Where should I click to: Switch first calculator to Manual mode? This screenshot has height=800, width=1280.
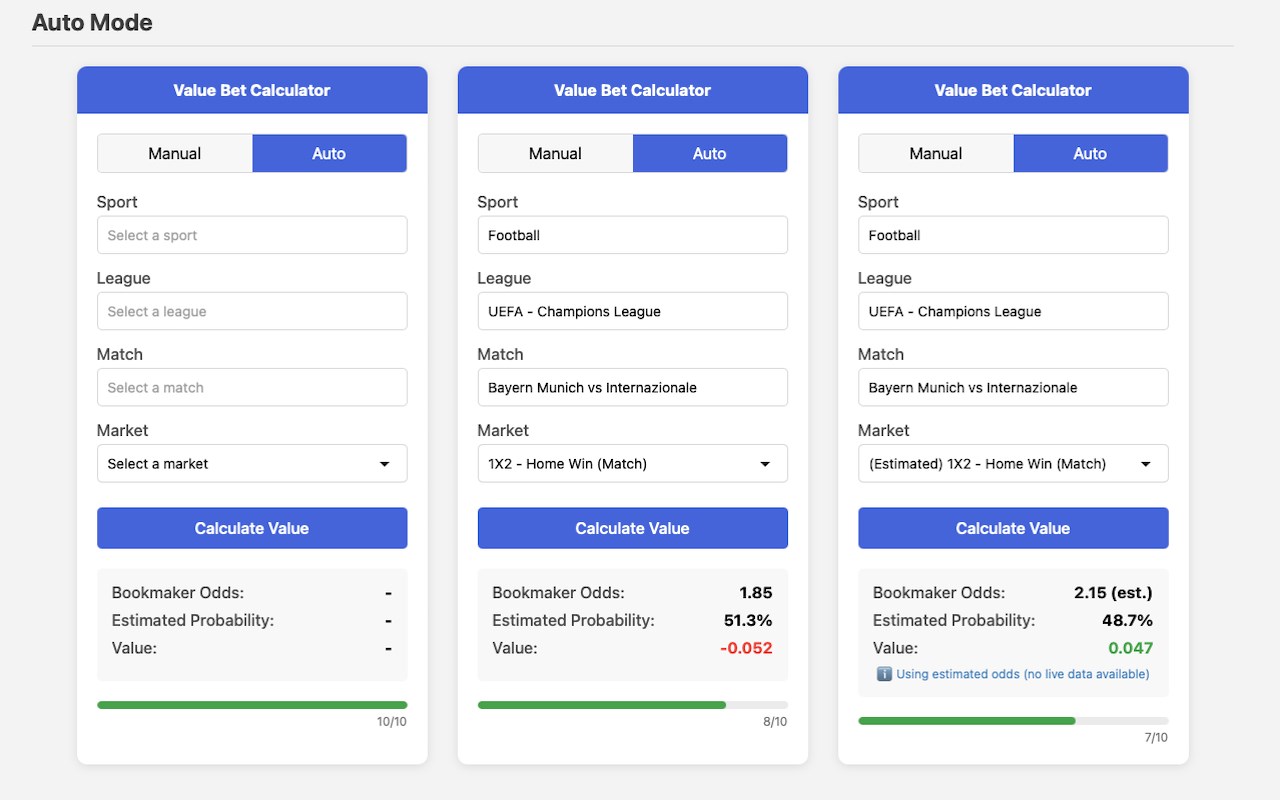click(x=175, y=153)
